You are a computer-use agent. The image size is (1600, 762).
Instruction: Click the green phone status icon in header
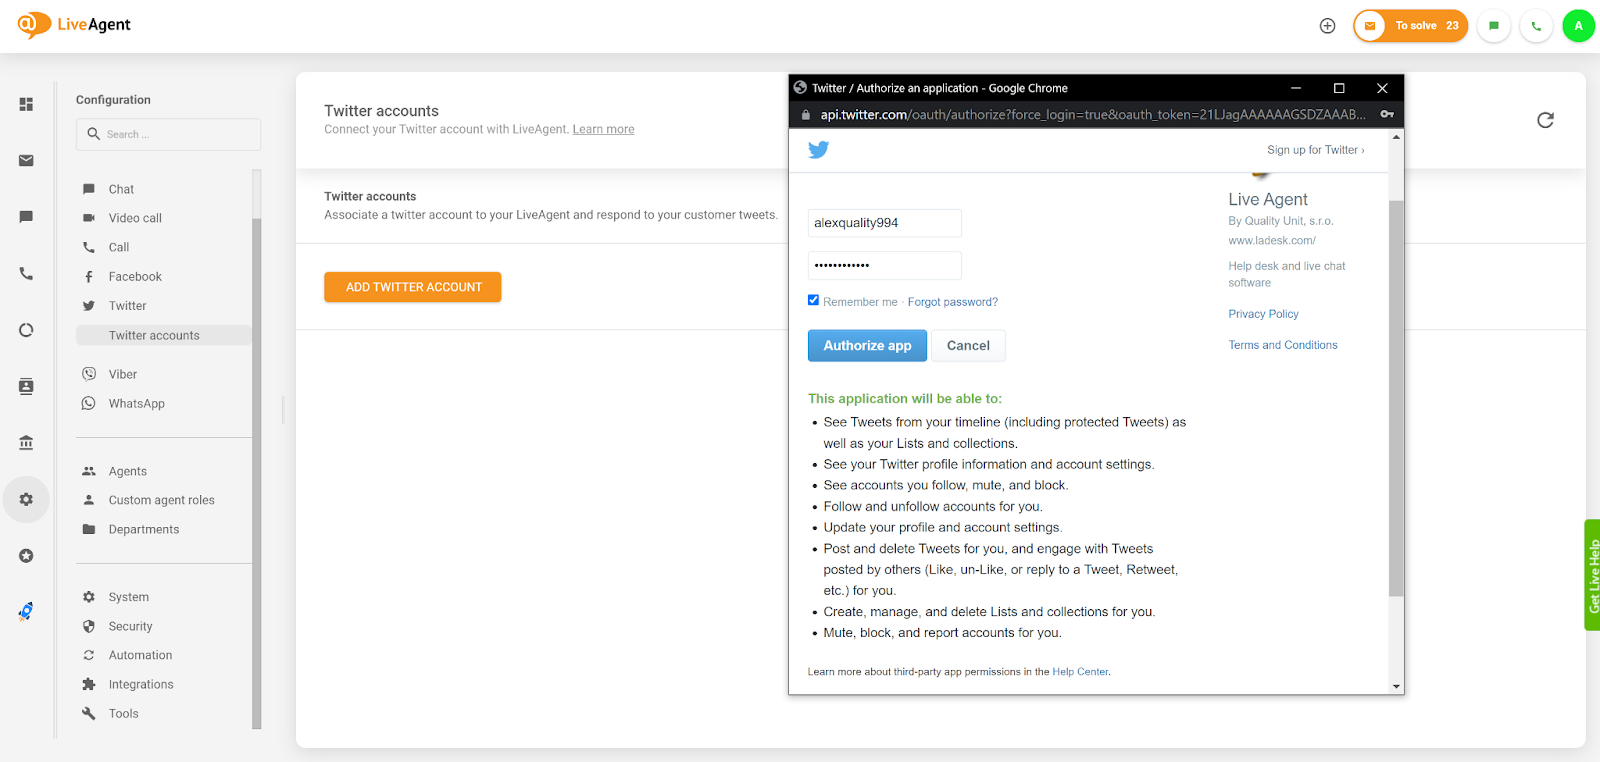(1536, 26)
